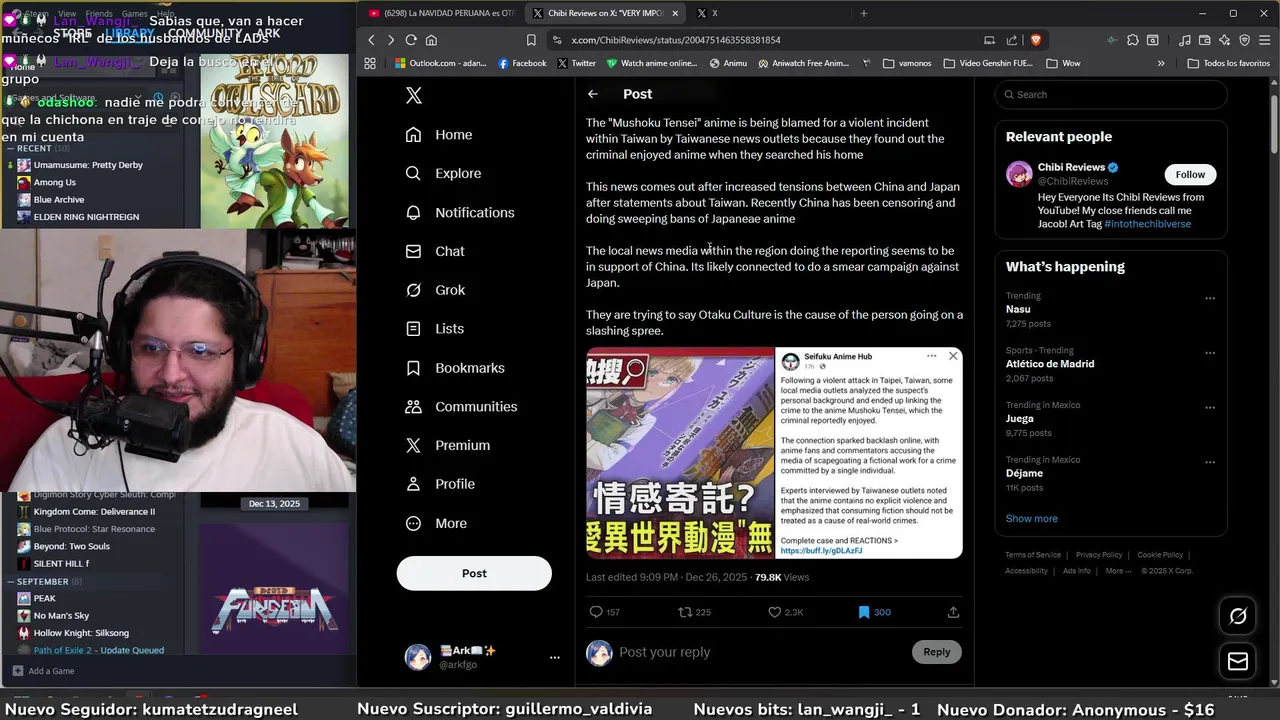Toggle the bookmark showing 300 on the post
This screenshot has width=1280, height=720.
[864, 612]
